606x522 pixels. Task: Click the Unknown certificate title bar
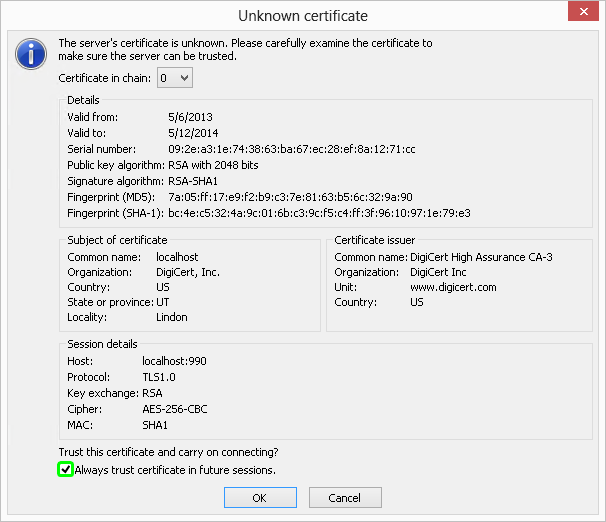300,15
